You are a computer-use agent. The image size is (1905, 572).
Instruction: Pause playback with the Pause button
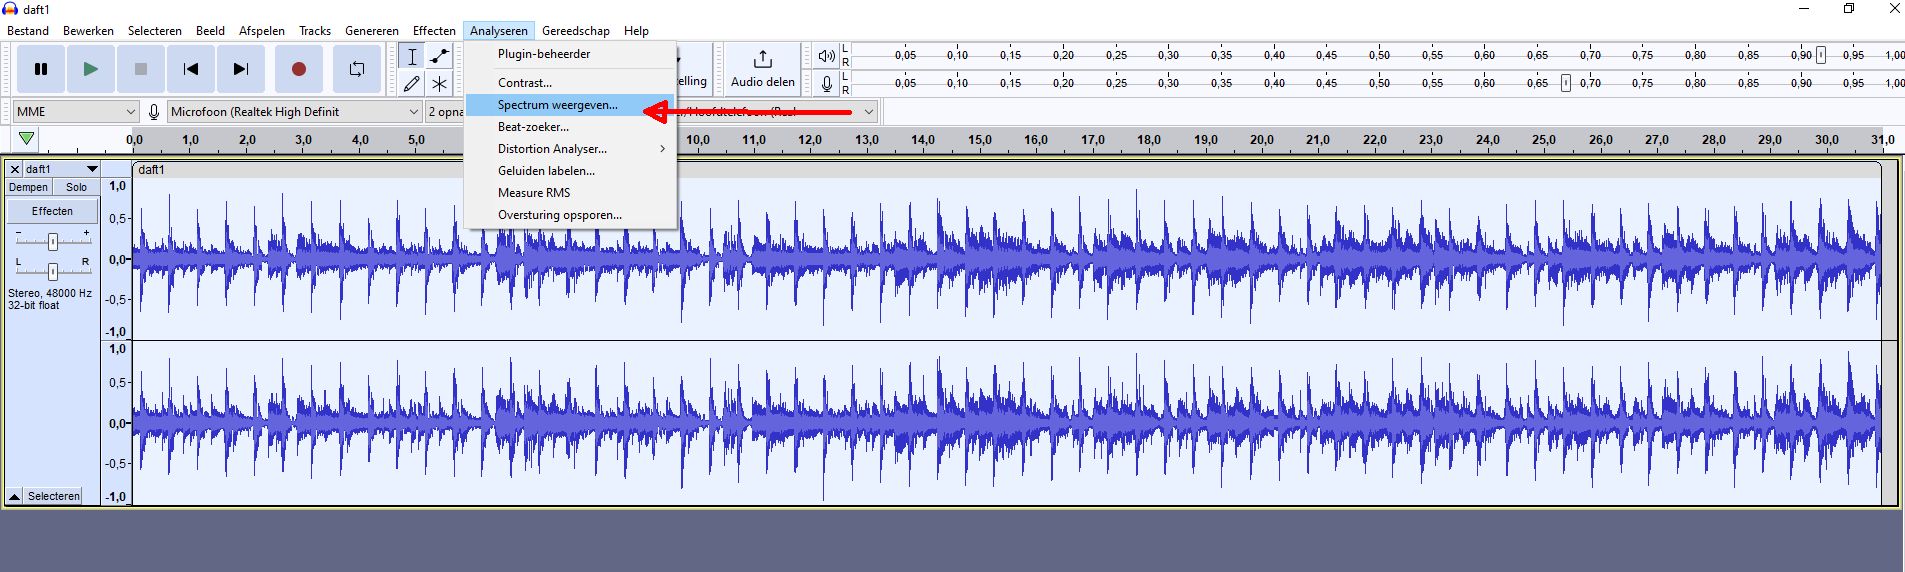(41, 69)
